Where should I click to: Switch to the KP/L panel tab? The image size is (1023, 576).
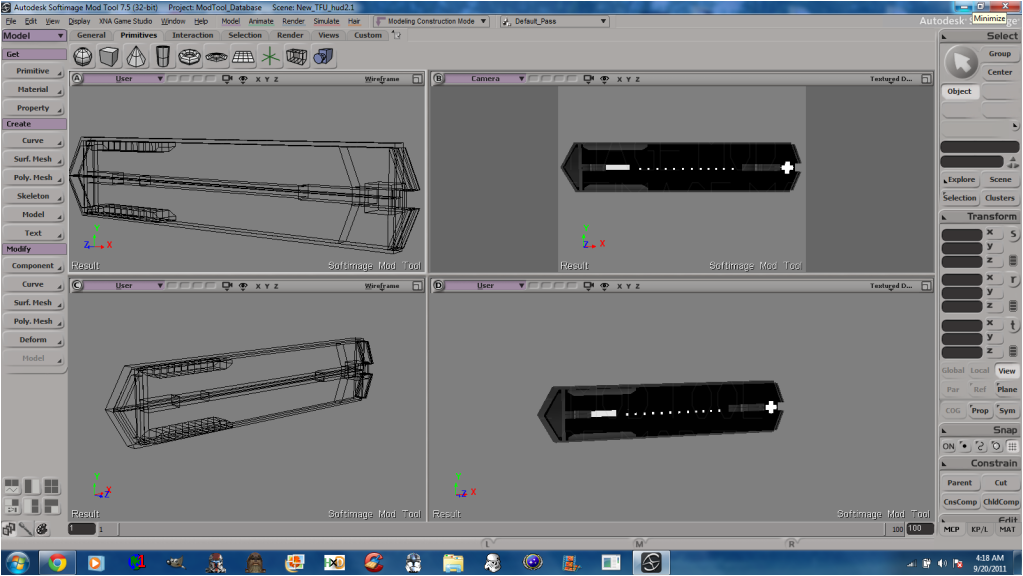(x=979, y=530)
